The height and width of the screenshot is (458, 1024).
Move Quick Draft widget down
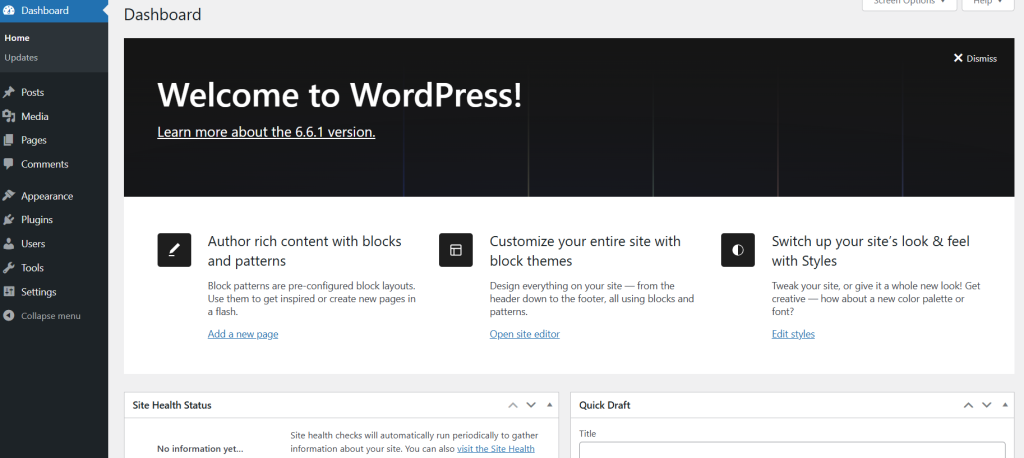pos(986,405)
